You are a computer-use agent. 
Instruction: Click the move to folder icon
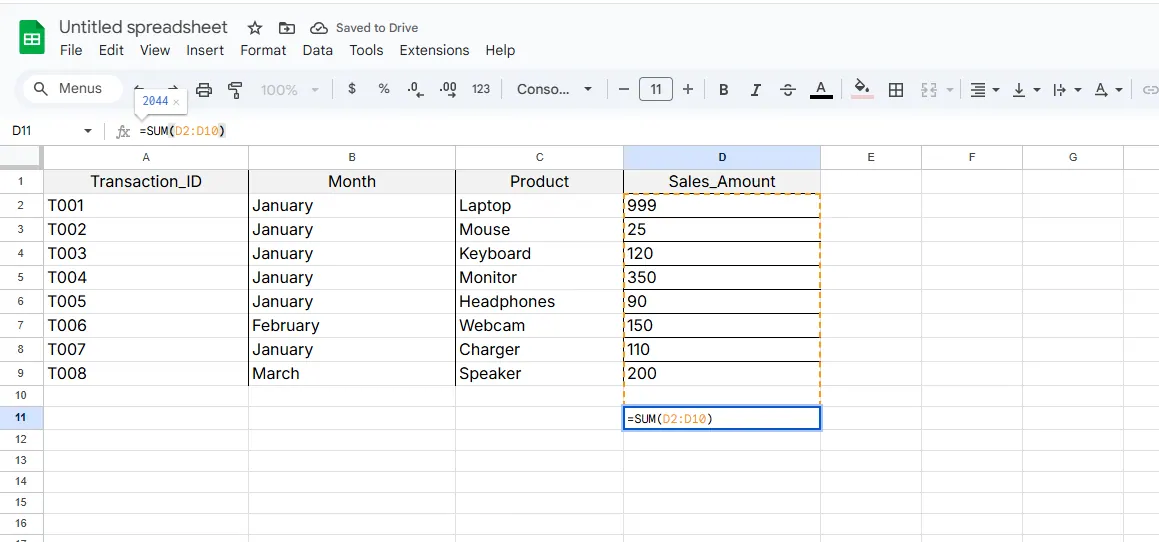(287, 28)
